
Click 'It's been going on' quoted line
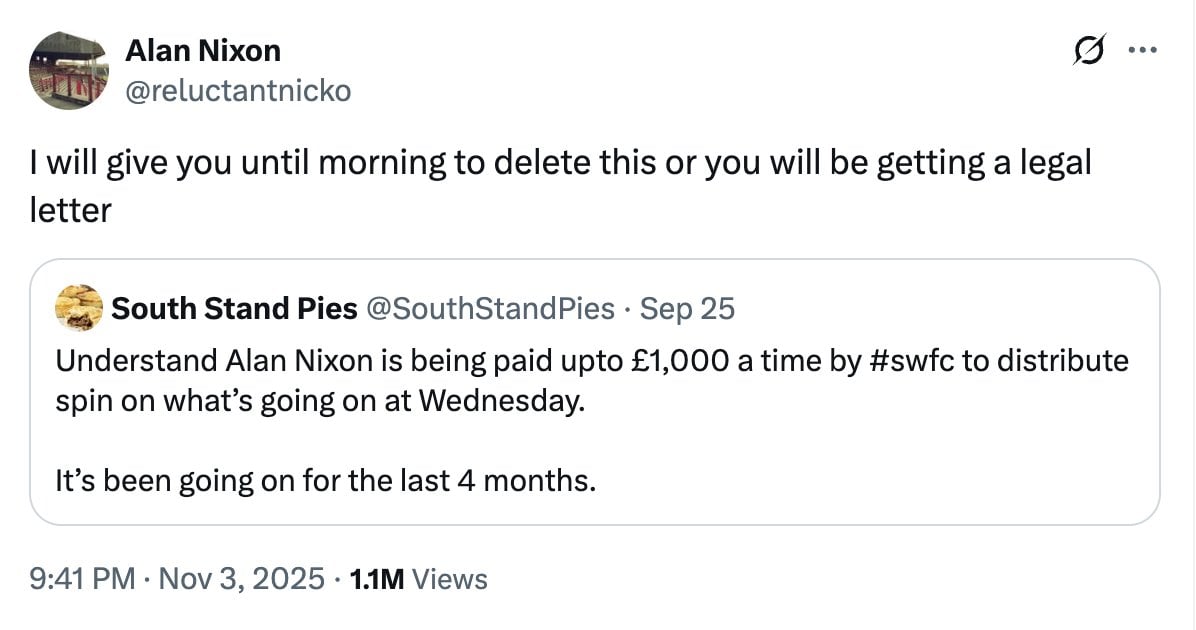(326, 482)
